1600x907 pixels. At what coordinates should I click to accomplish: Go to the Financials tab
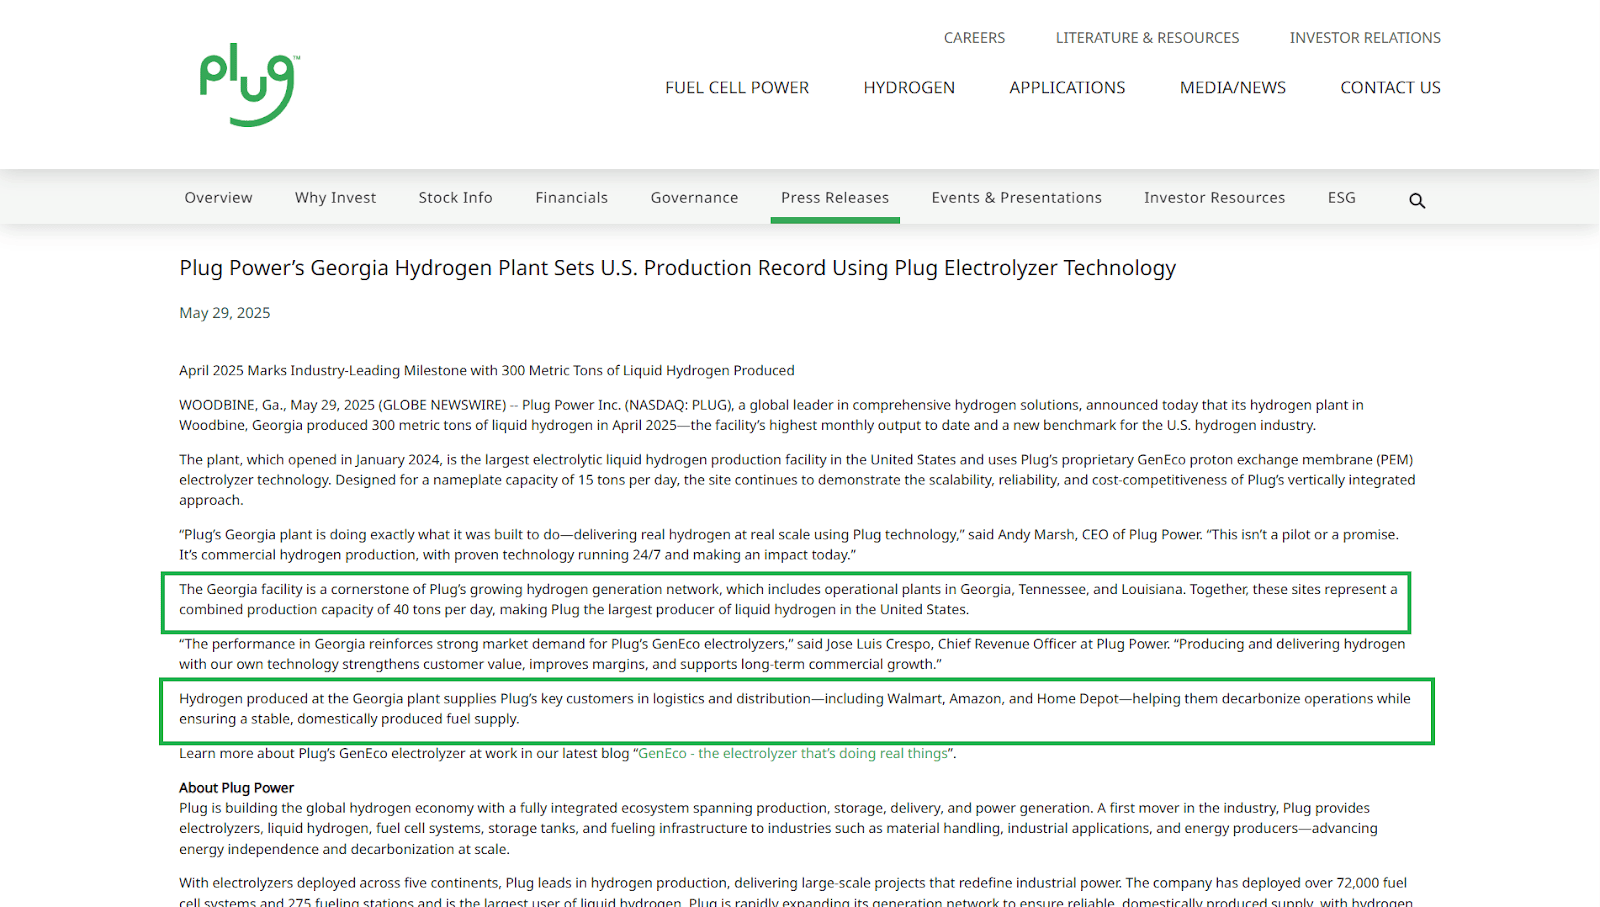(571, 198)
